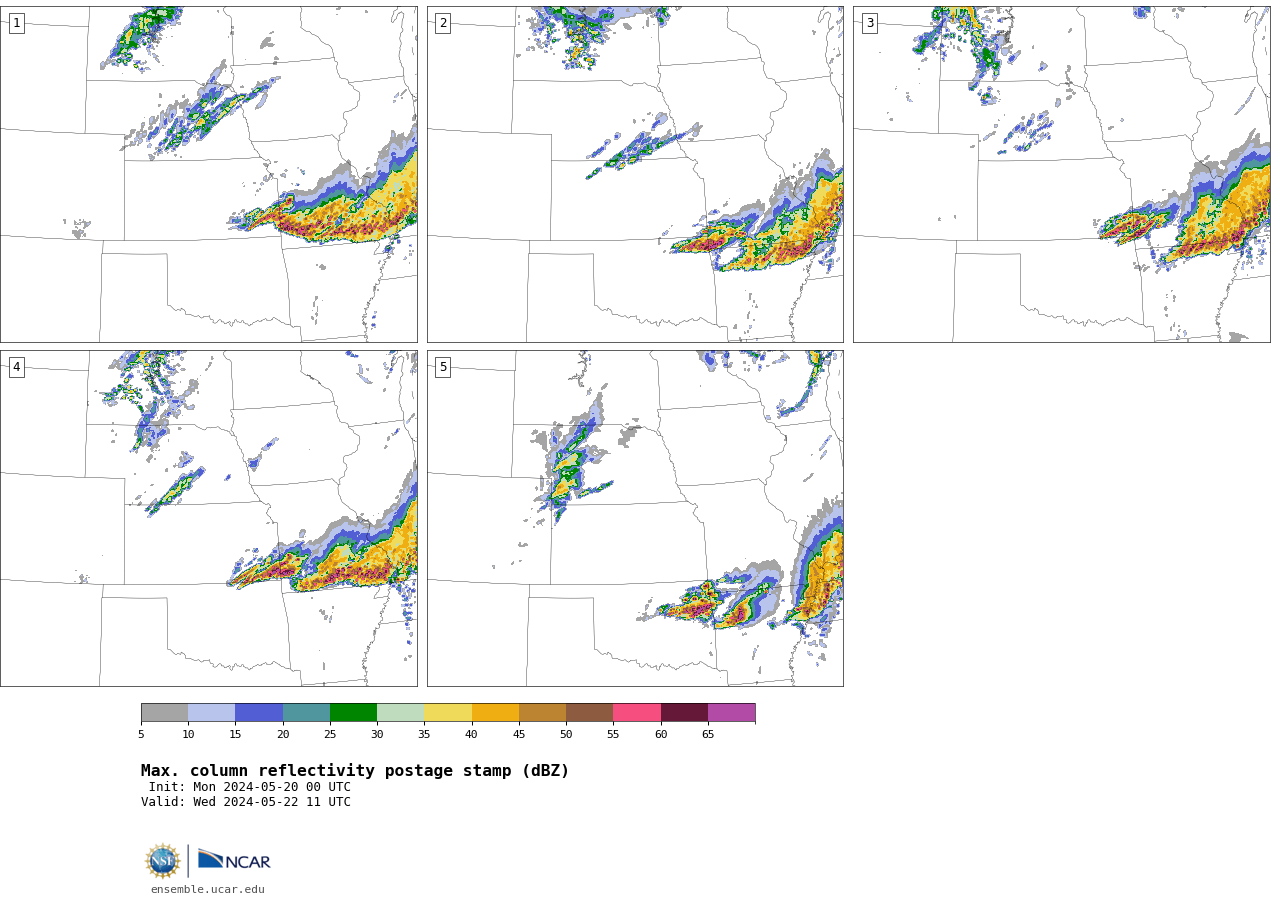Click the member number 2 label box
Screen dimensions: 1280x901
[x=443, y=23]
